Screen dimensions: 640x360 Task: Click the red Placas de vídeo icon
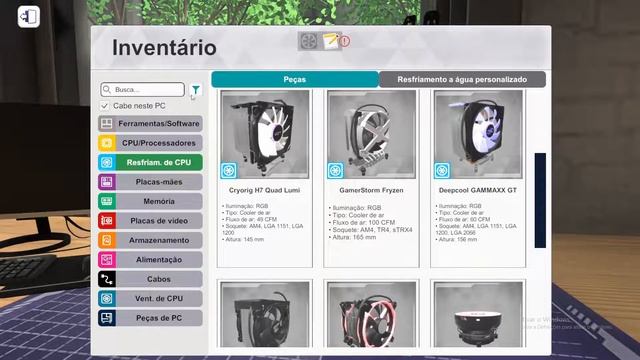pos(107,221)
